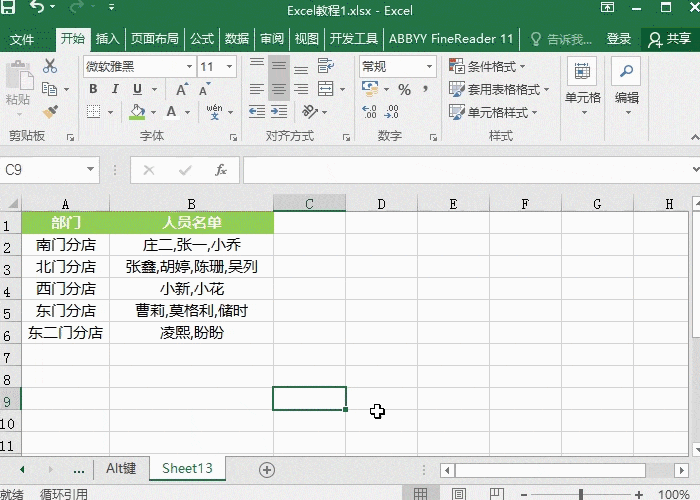Select cell containing 北门分店
700x500 pixels.
point(66,267)
